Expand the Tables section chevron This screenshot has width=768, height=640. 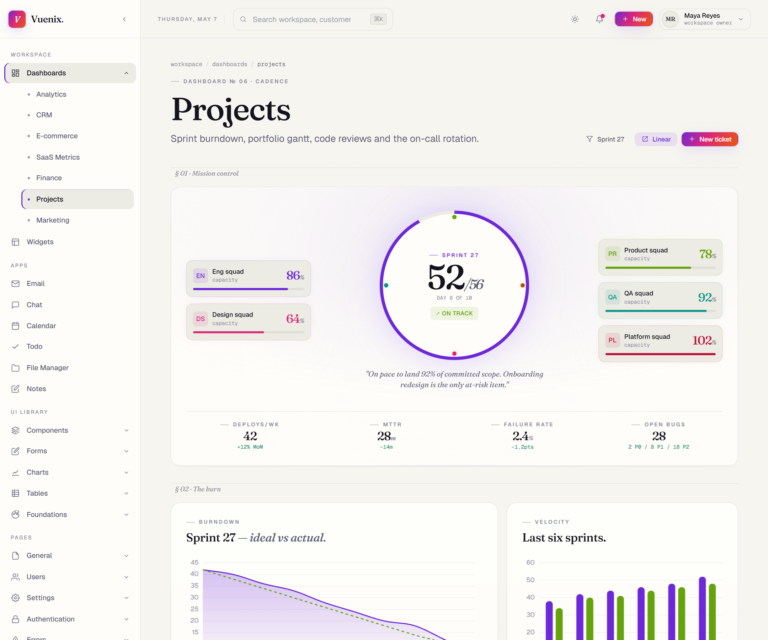pyautogui.click(x=126, y=493)
